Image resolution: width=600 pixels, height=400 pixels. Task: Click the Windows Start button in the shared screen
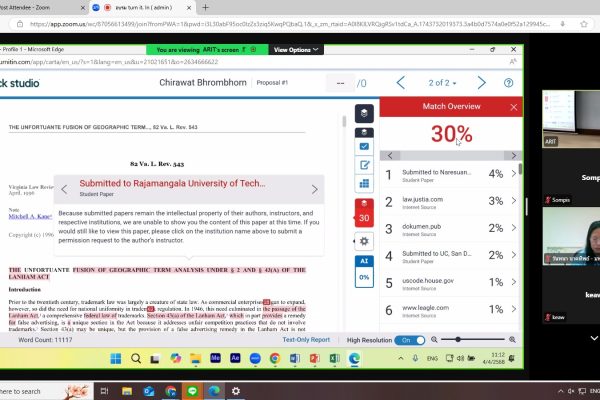116,359
